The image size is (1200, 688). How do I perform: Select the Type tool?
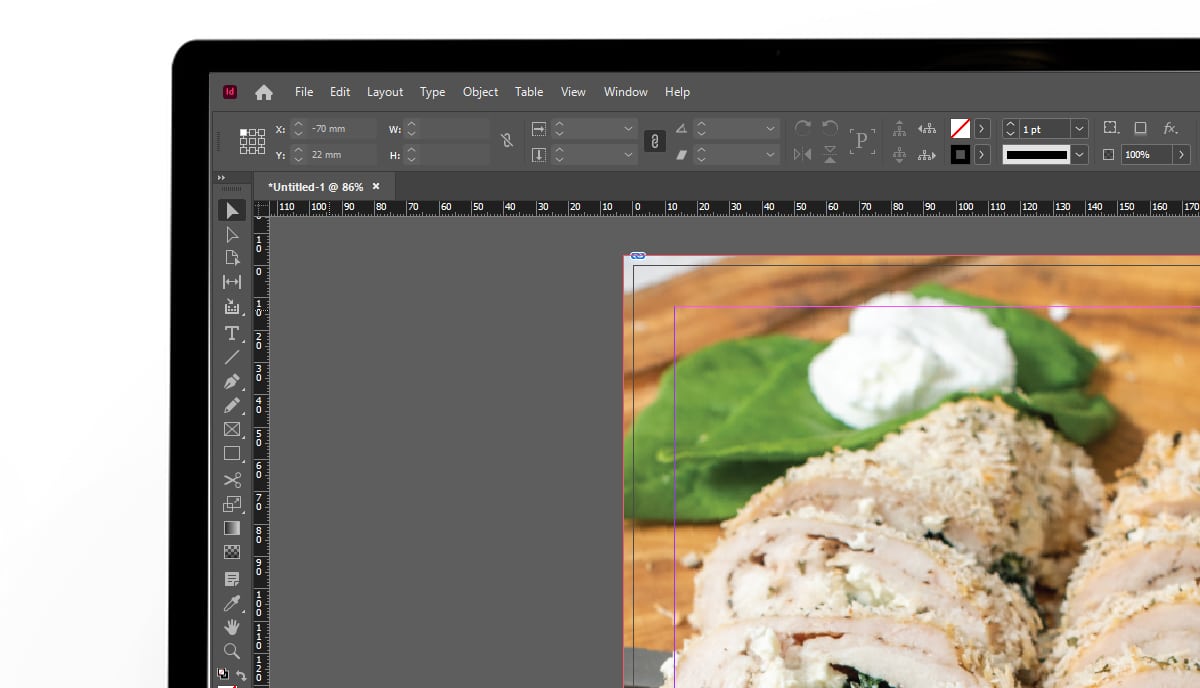(x=232, y=333)
